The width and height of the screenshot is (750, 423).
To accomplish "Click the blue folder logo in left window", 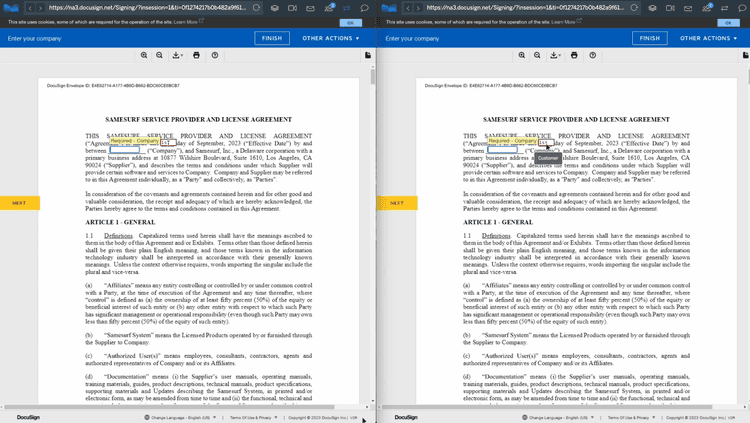I will coord(11,8).
